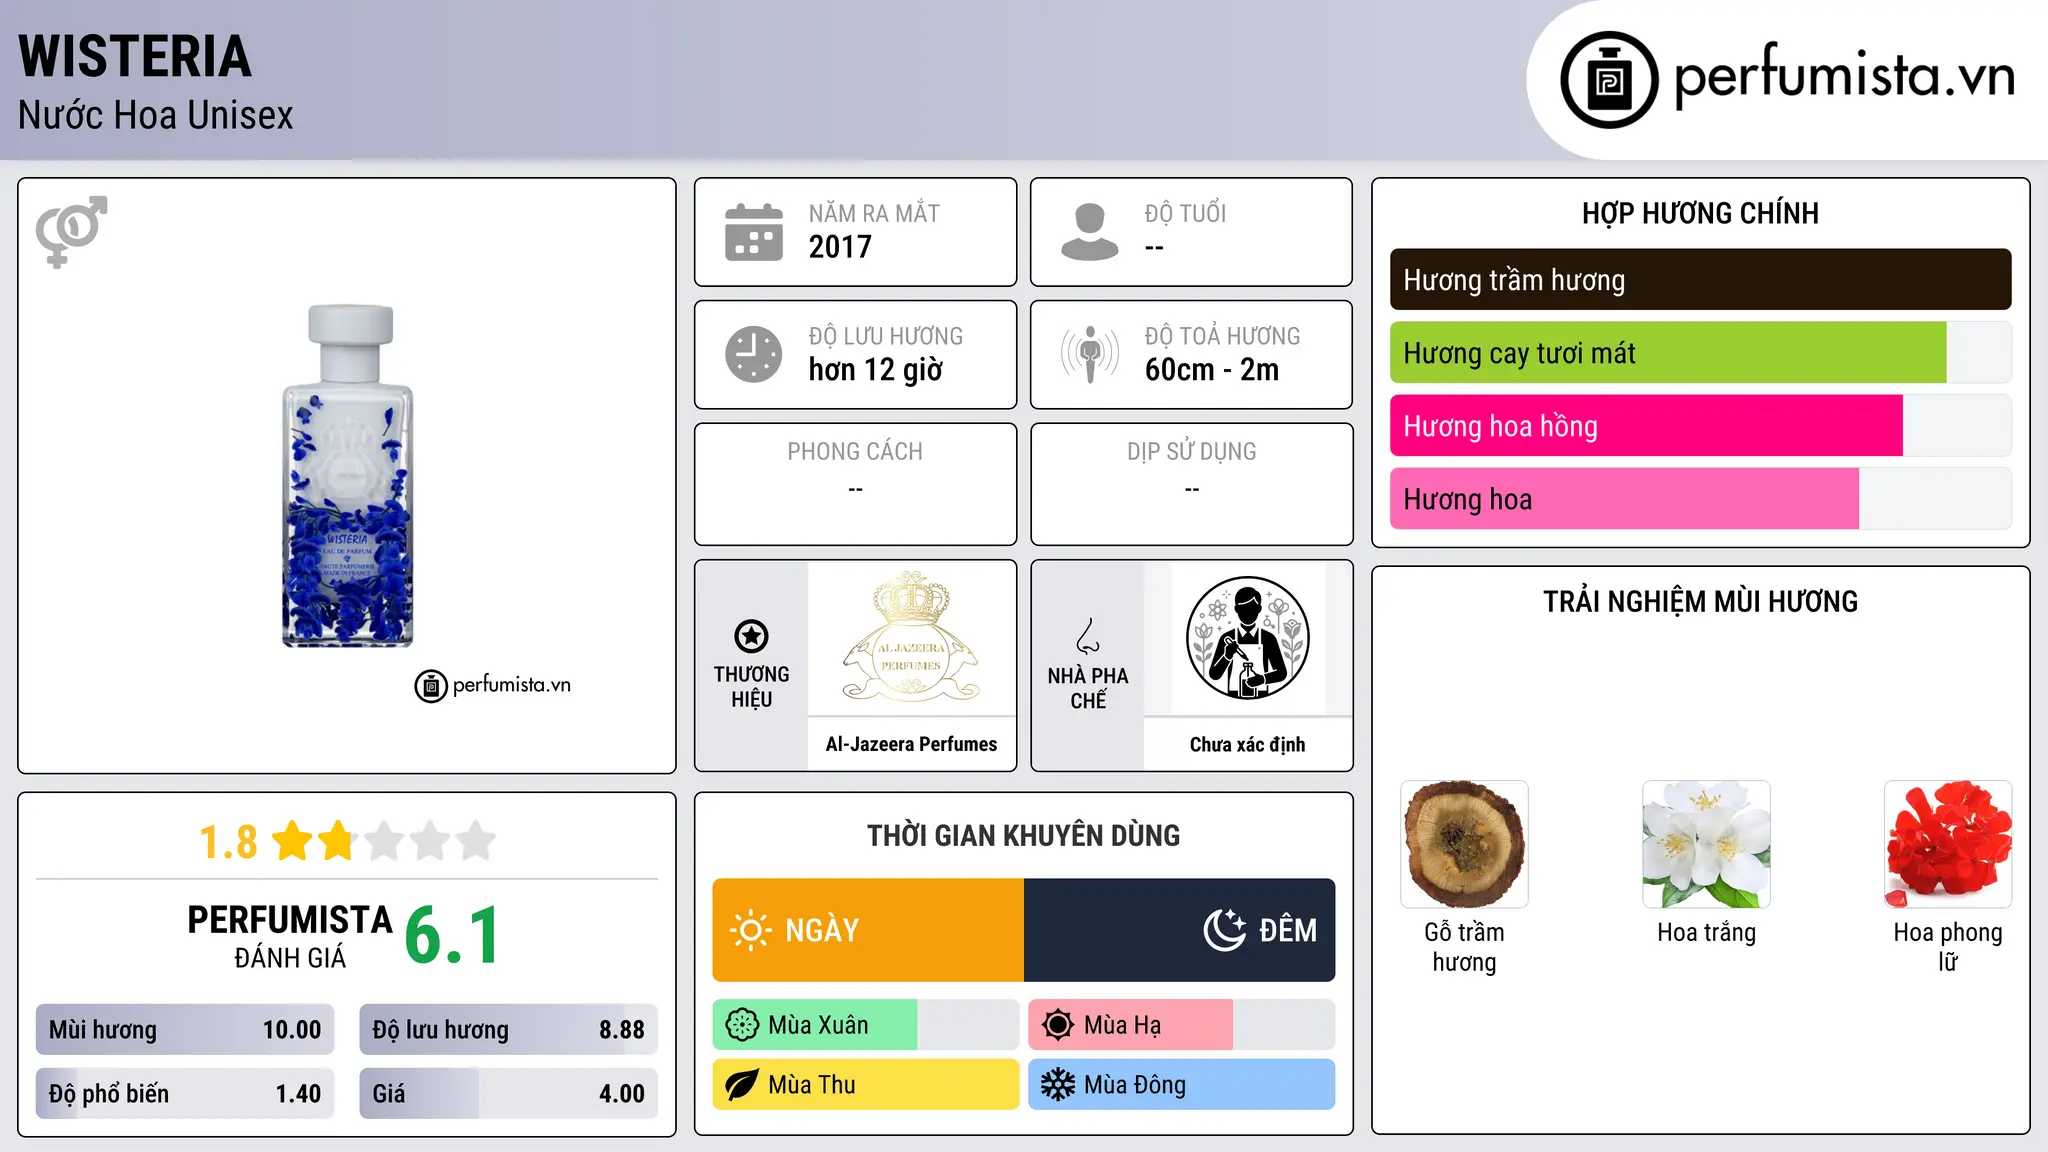Select the Đêm time segment

1180,930
